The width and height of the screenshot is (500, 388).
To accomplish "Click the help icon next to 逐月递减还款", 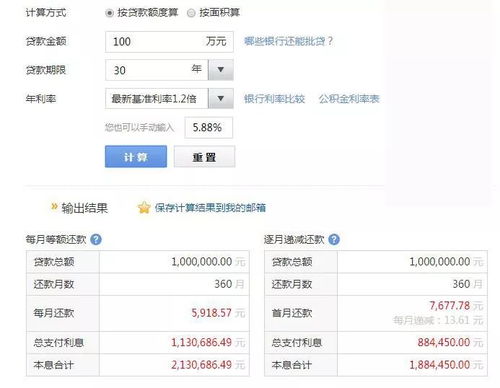I will point(334,240).
